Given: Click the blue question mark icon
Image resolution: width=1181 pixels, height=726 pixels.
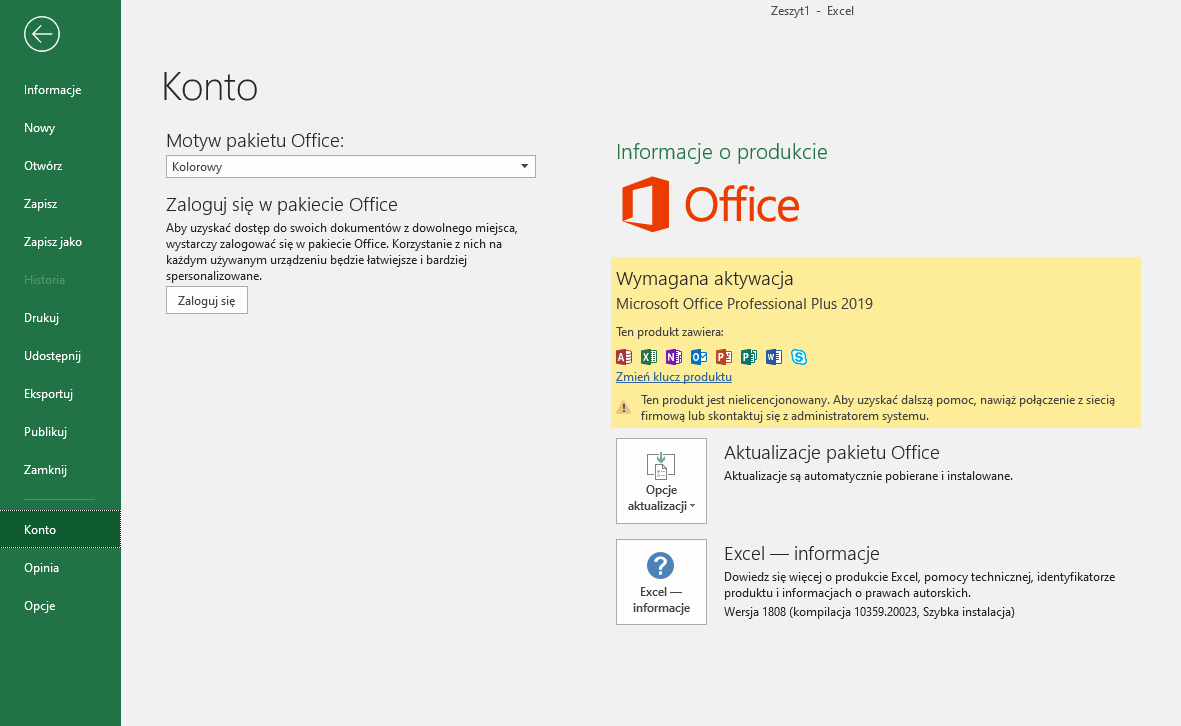Looking at the screenshot, I should (661, 566).
